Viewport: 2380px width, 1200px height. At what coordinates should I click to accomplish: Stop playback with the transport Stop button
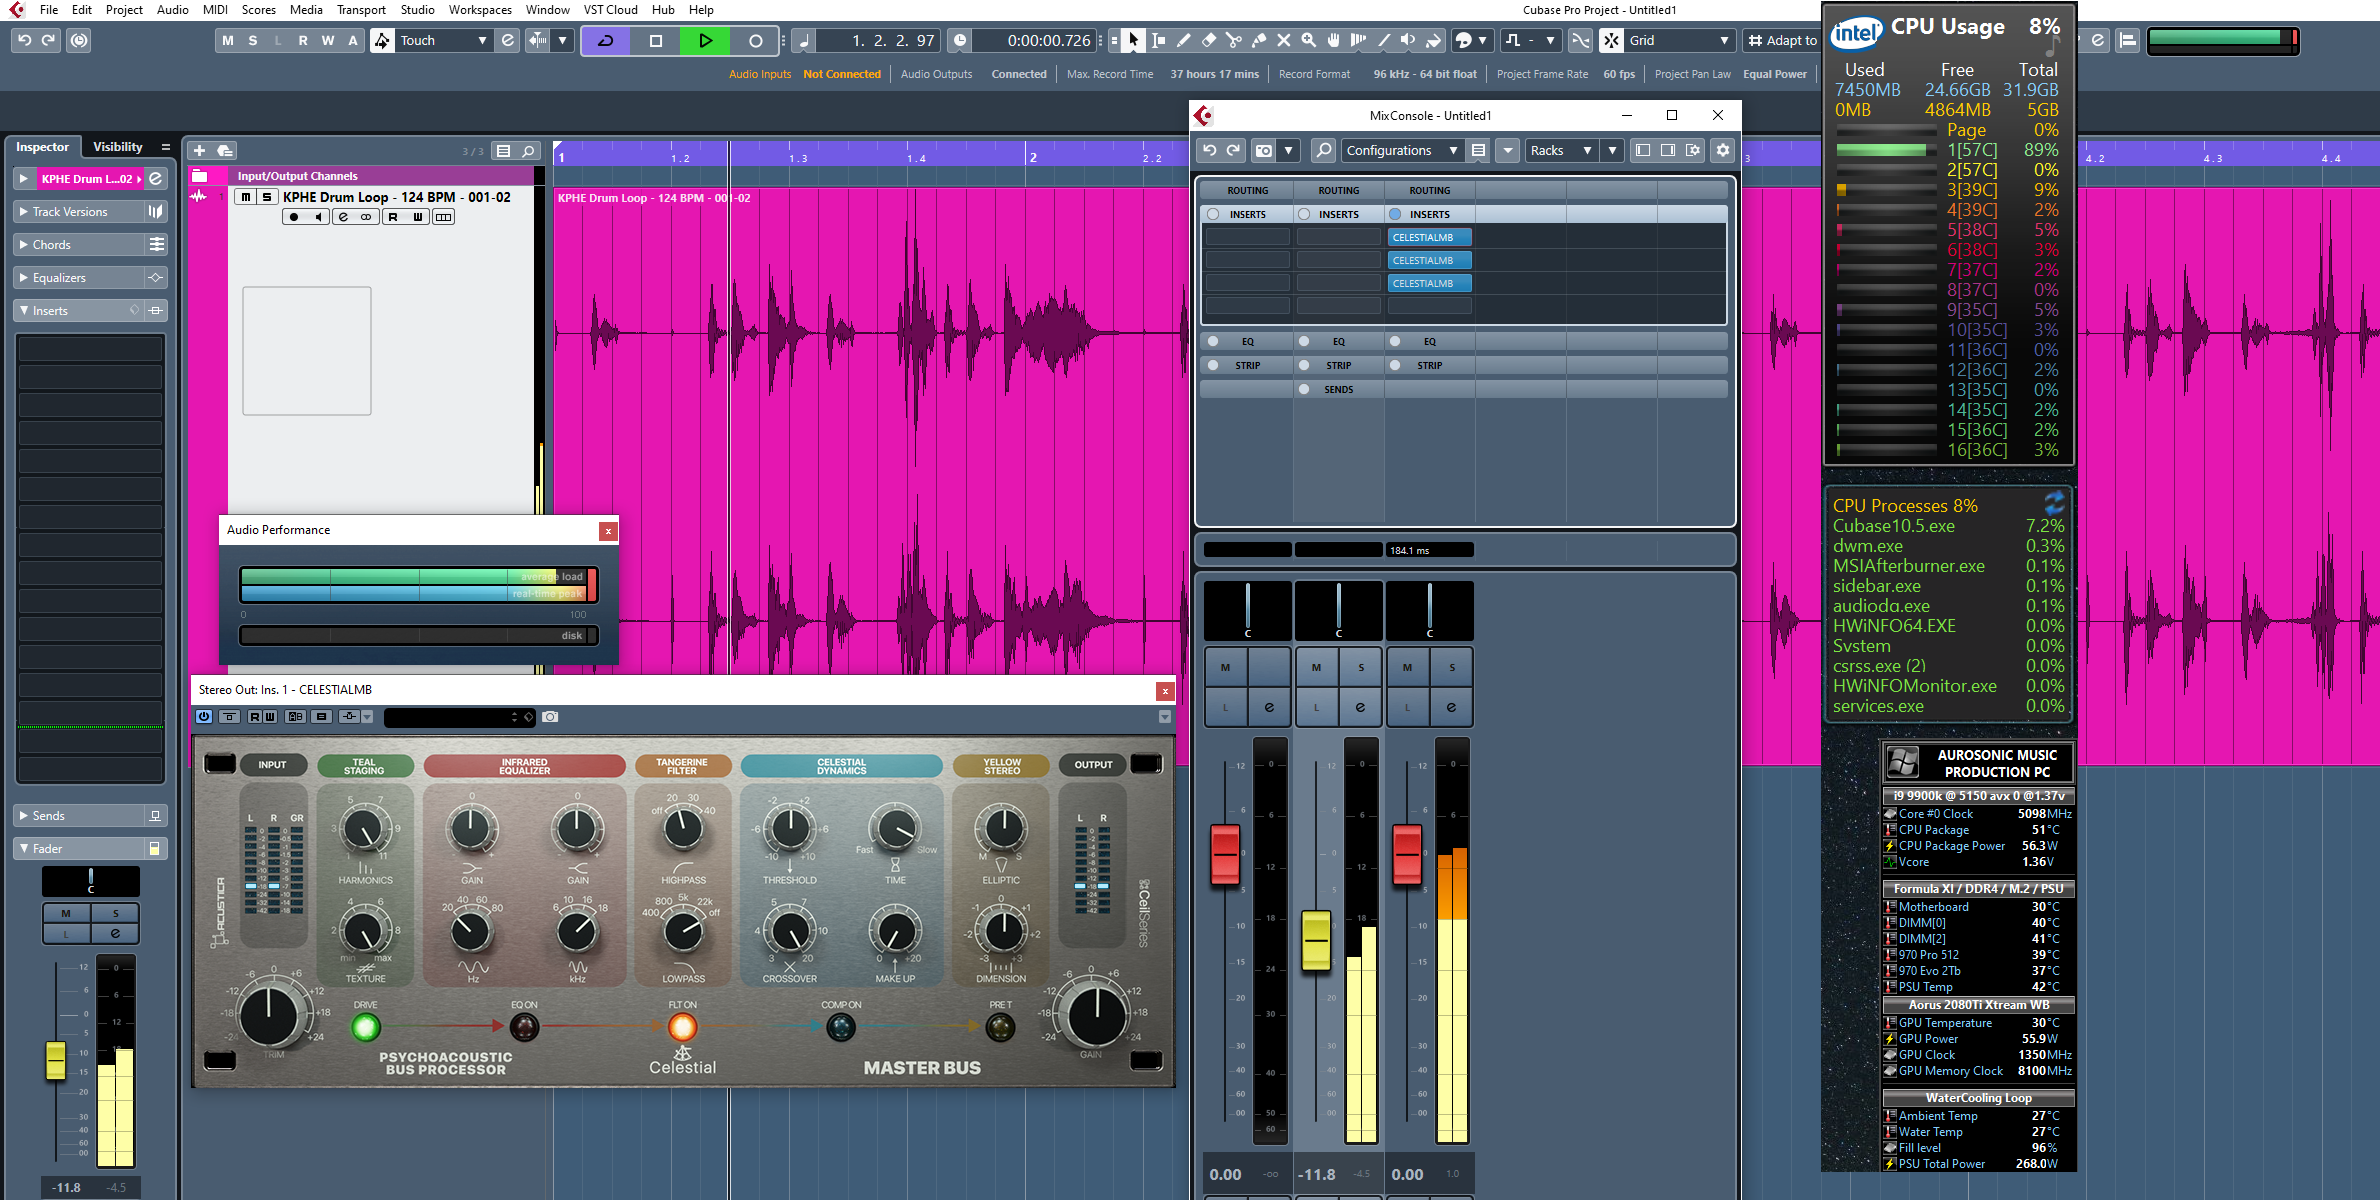[656, 40]
